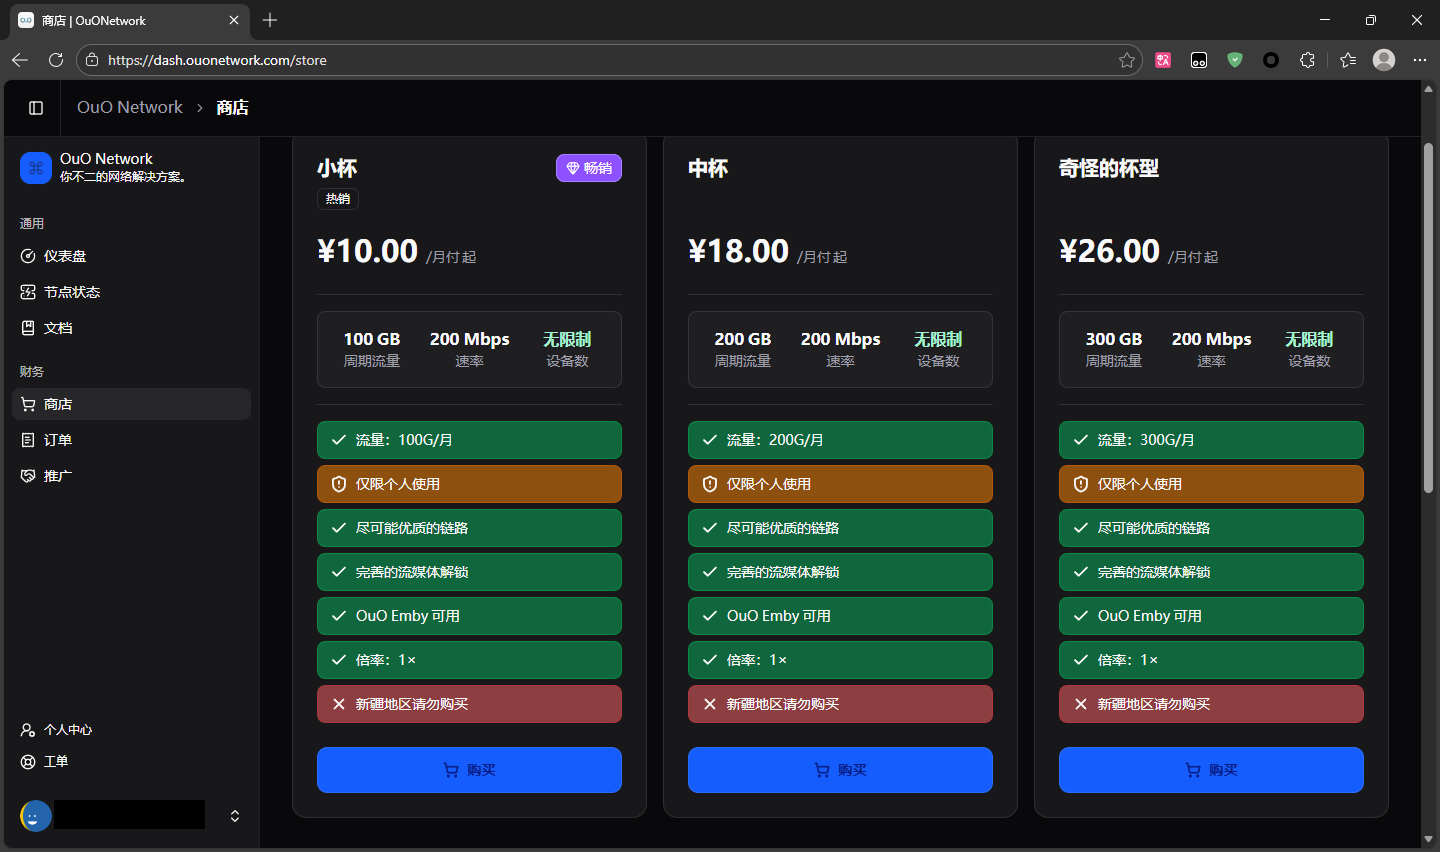Refresh the page using reload icon
This screenshot has height=852, width=1440.
click(56, 60)
